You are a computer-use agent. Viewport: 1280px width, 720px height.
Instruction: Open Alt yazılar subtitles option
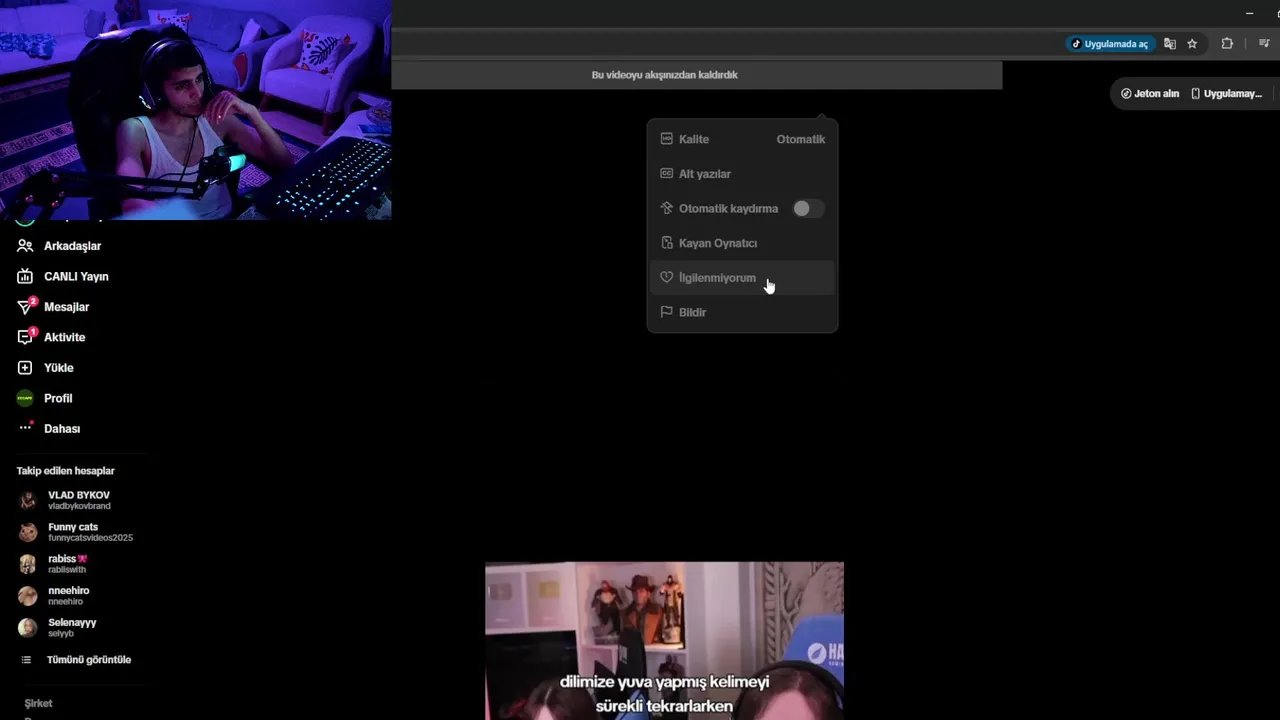pos(742,174)
